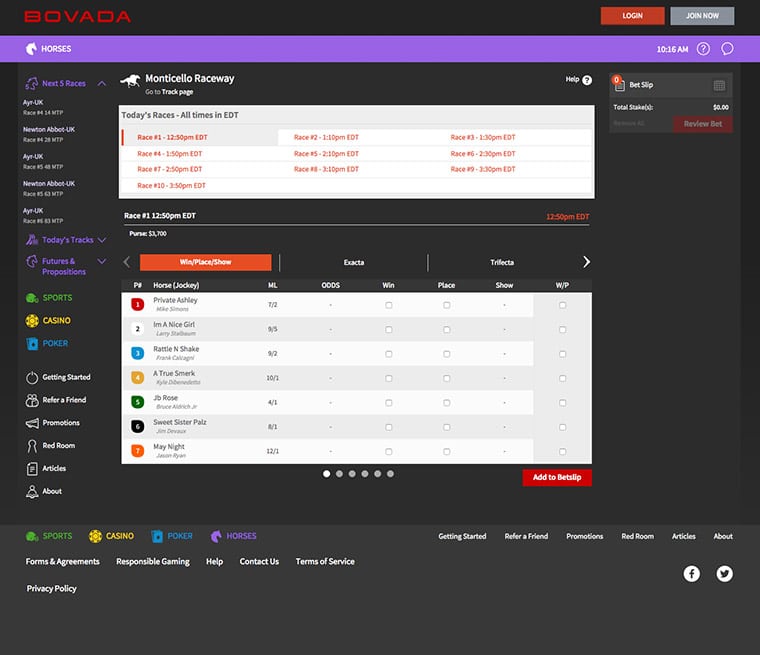Open Ayr-UK Race #4 14 MTP

[43, 107]
